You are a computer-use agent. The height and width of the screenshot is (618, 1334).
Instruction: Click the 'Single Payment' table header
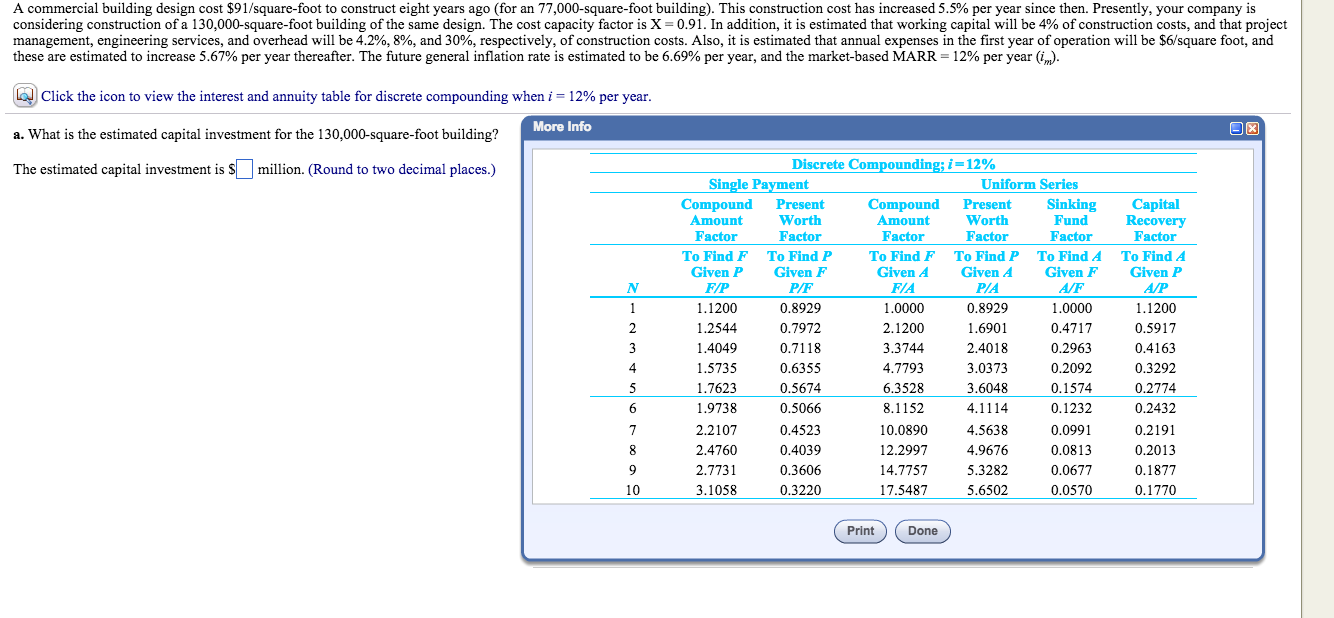click(x=758, y=184)
